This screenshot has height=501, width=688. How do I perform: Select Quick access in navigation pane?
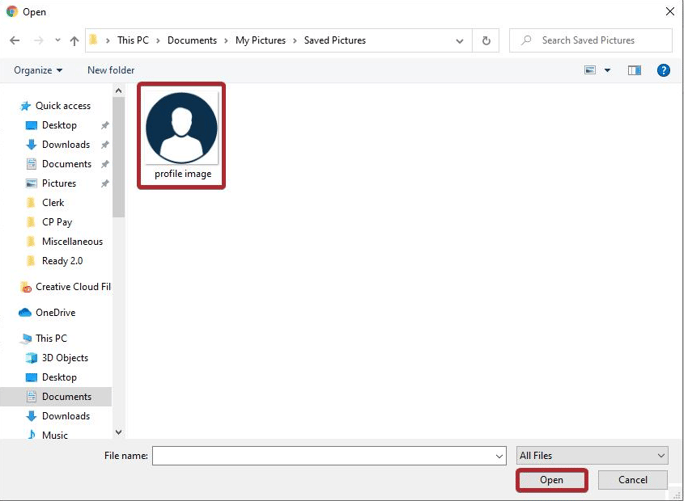pyautogui.click(x=55, y=106)
